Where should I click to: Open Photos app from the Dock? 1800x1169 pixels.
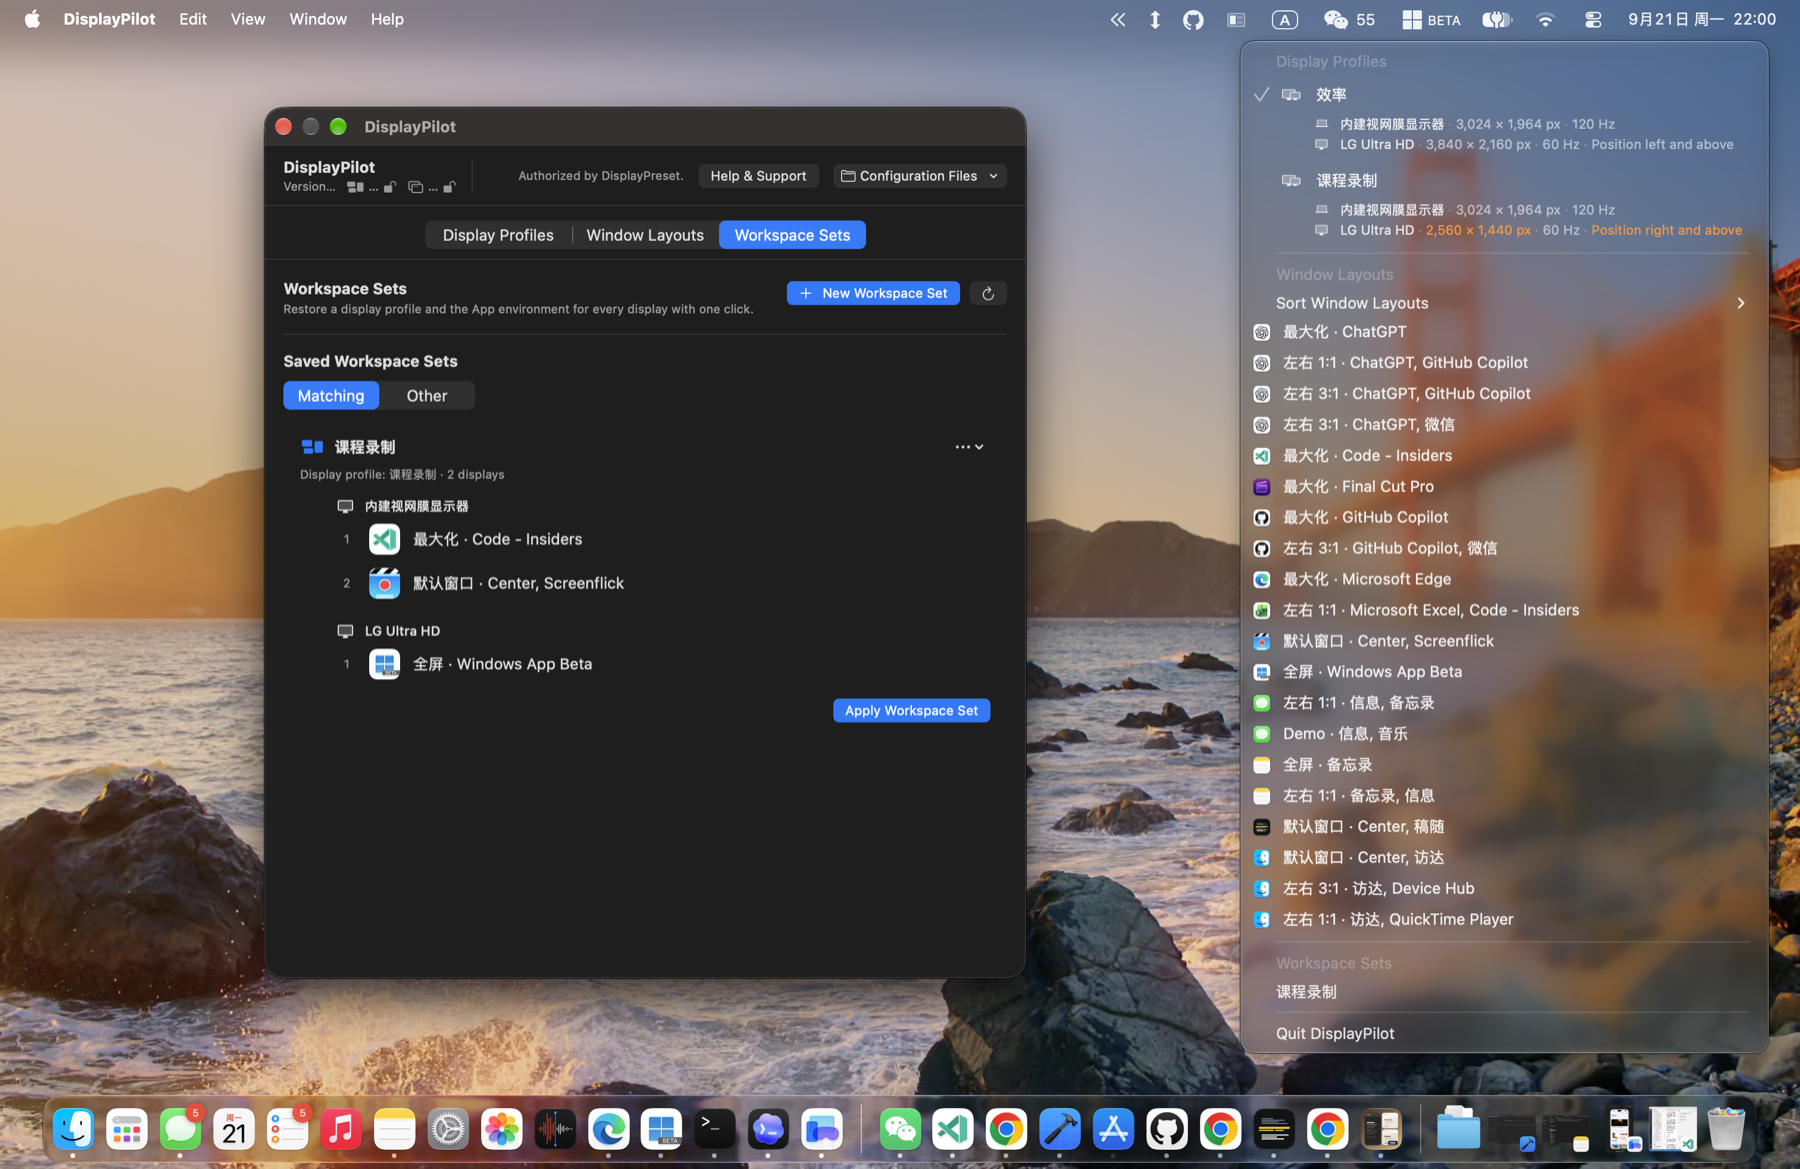click(x=501, y=1130)
